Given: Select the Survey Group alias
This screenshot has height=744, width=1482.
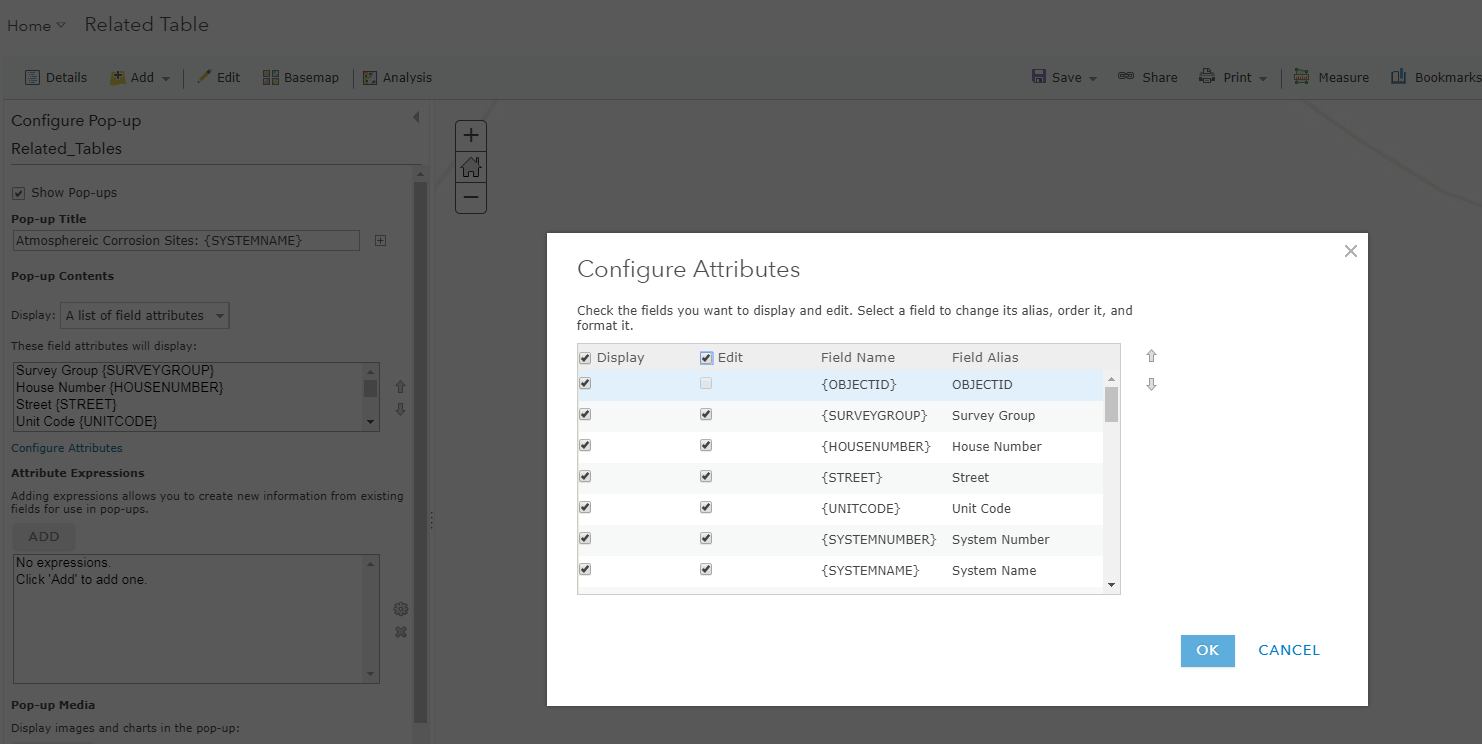Looking at the screenshot, I should [x=993, y=415].
